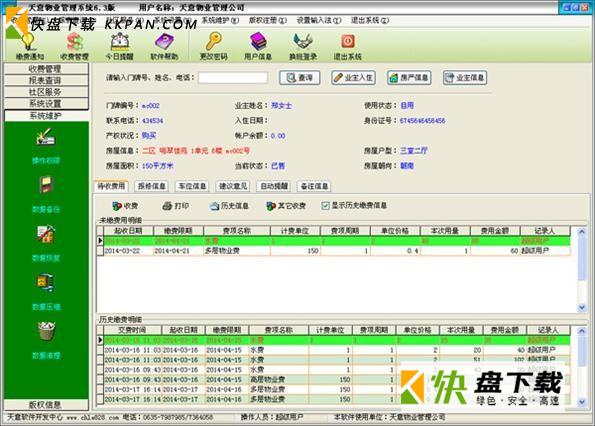Click the 三室二厅 house type link
This screenshot has width=595, height=426.
click(414, 151)
